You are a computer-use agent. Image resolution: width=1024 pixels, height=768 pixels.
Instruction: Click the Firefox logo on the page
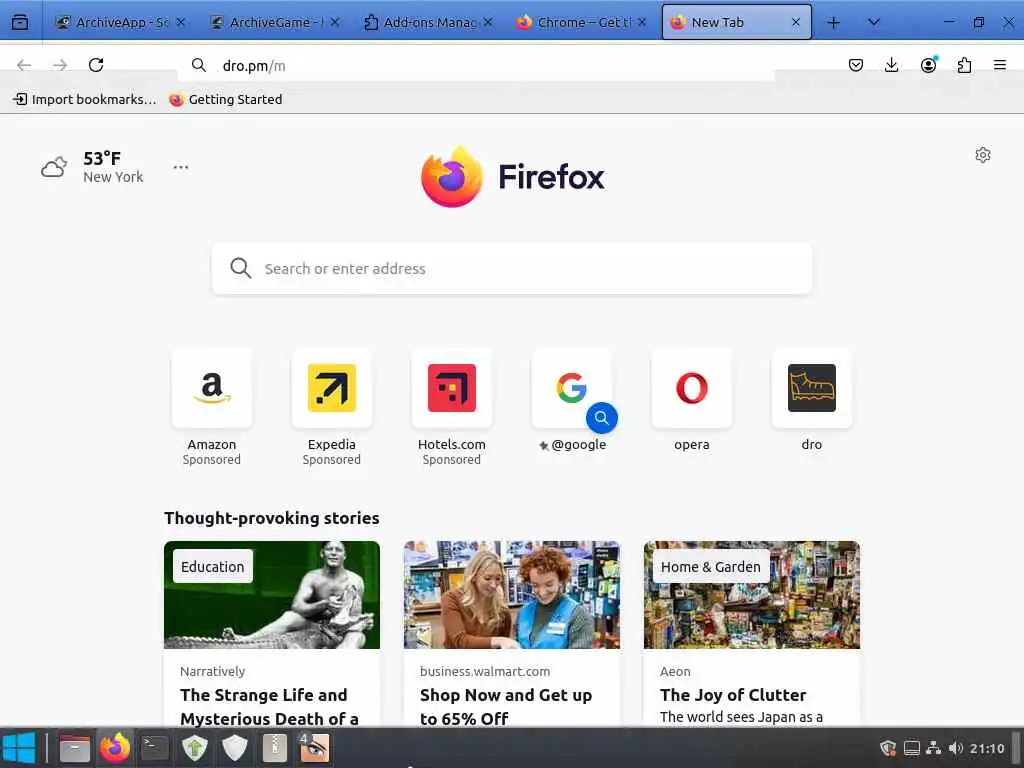[513, 176]
